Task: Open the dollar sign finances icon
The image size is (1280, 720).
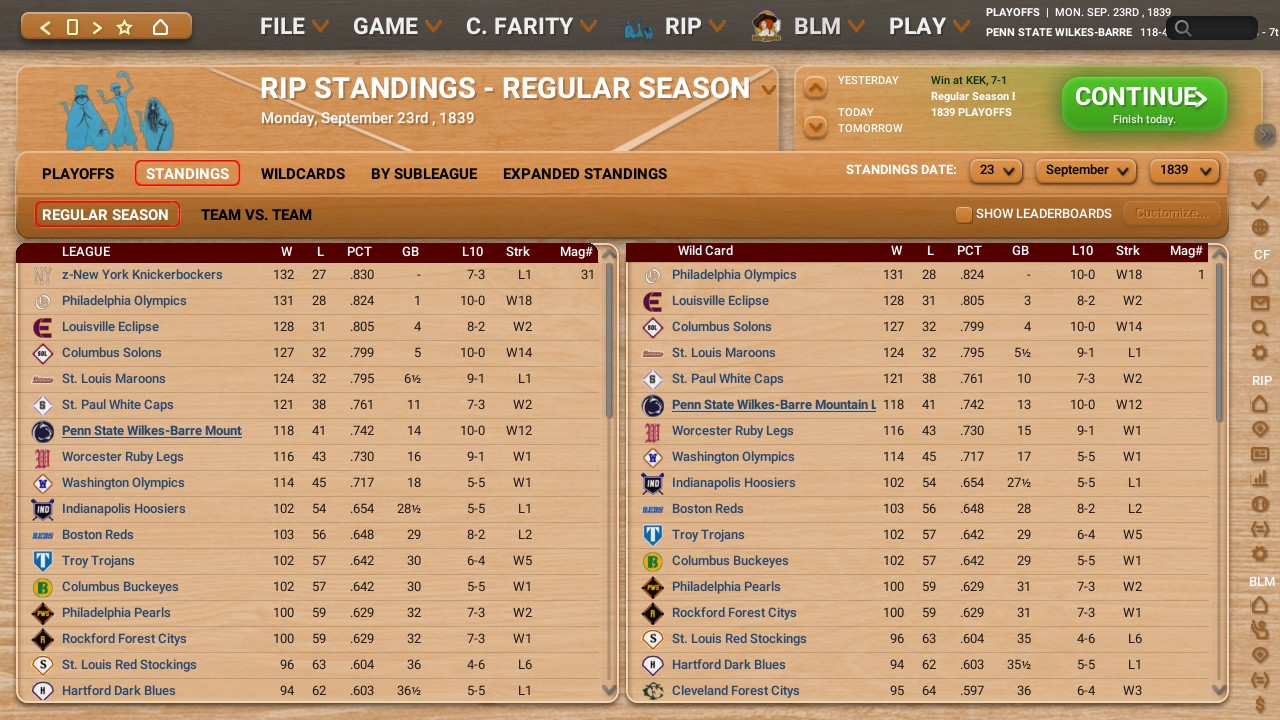Action: point(1260,706)
